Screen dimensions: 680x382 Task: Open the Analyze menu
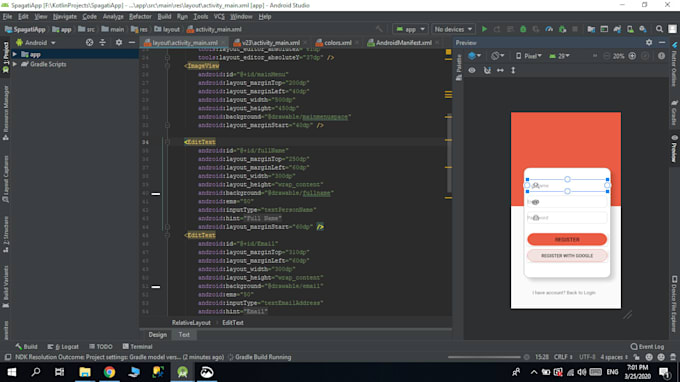(113, 16)
